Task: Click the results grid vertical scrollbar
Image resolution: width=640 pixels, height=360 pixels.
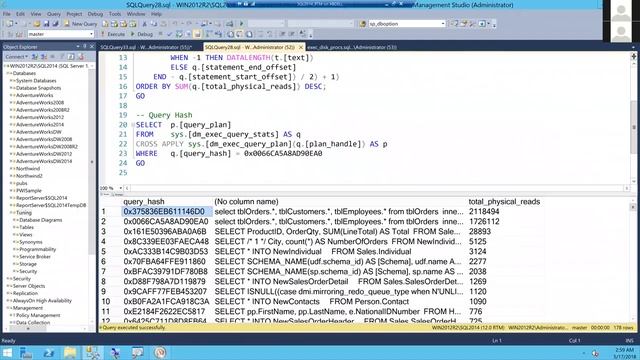Action: click(x=633, y=261)
